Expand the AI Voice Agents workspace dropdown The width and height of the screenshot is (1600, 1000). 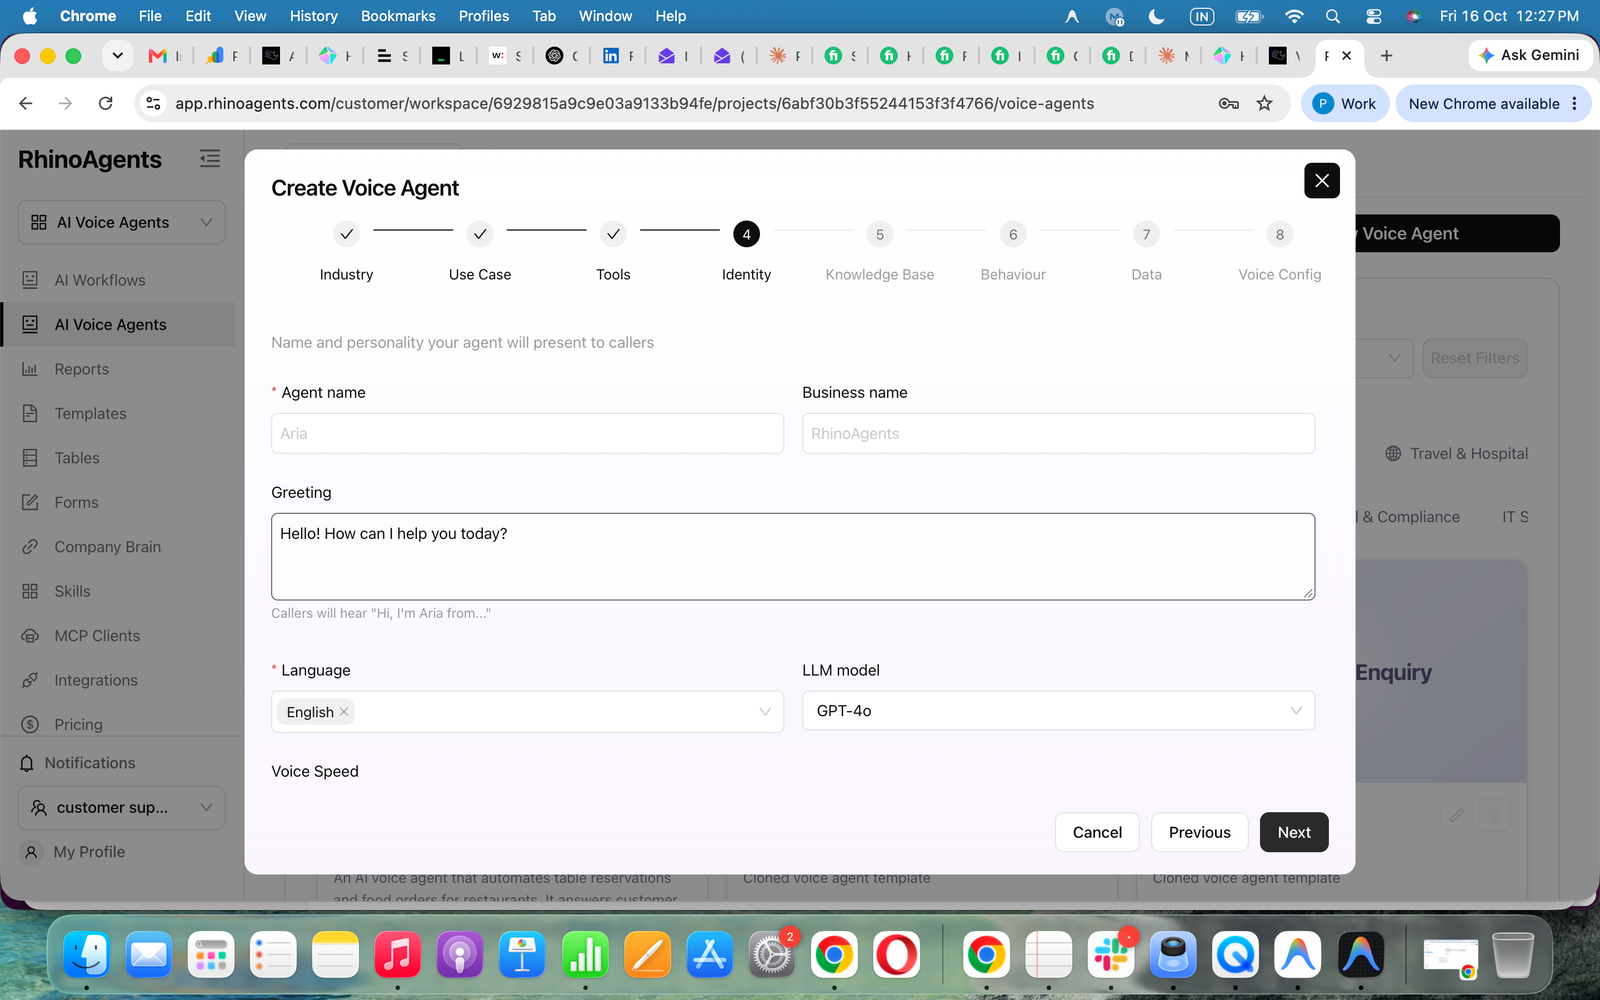pyautogui.click(x=122, y=222)
